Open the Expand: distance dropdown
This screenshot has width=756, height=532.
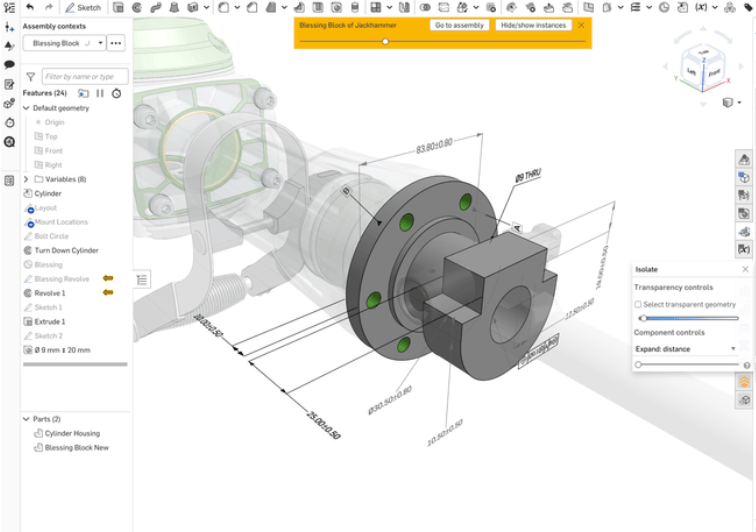point(686,349)
